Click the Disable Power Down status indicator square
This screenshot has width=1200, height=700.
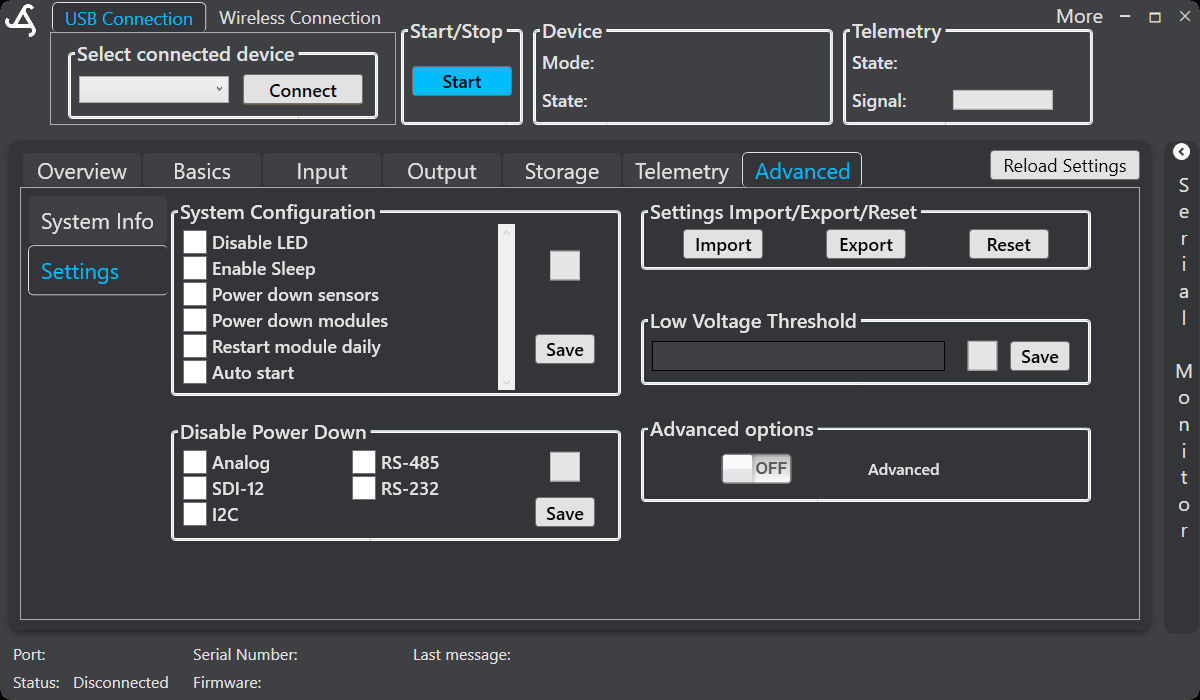[x=565, y=467]
